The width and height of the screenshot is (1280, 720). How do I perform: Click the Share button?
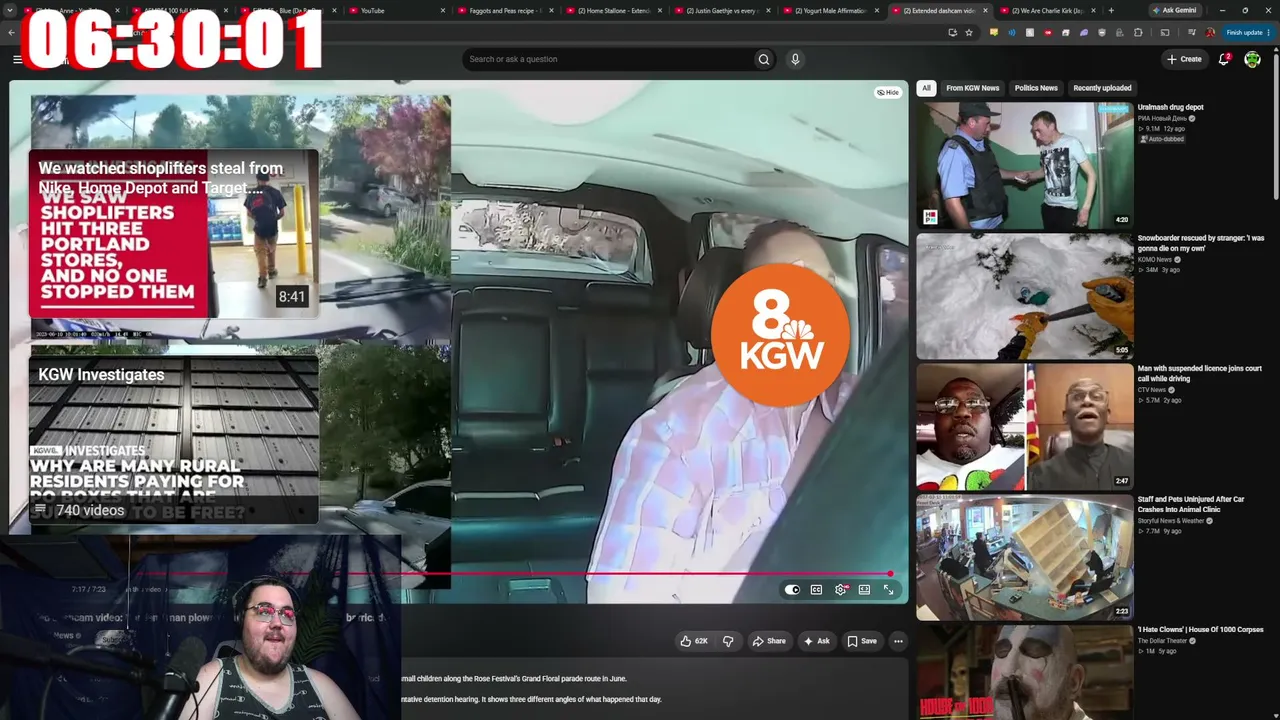click(x=769, y=641)
